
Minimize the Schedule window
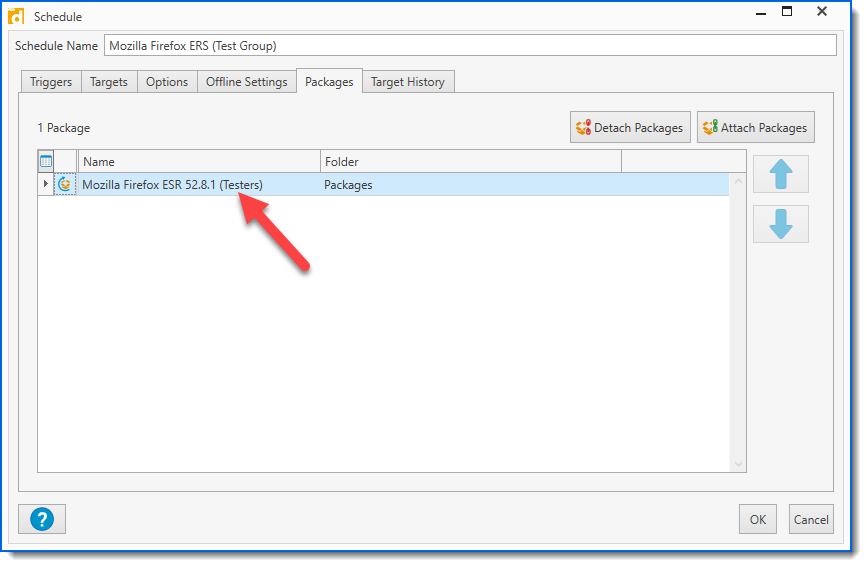[761, 12]
